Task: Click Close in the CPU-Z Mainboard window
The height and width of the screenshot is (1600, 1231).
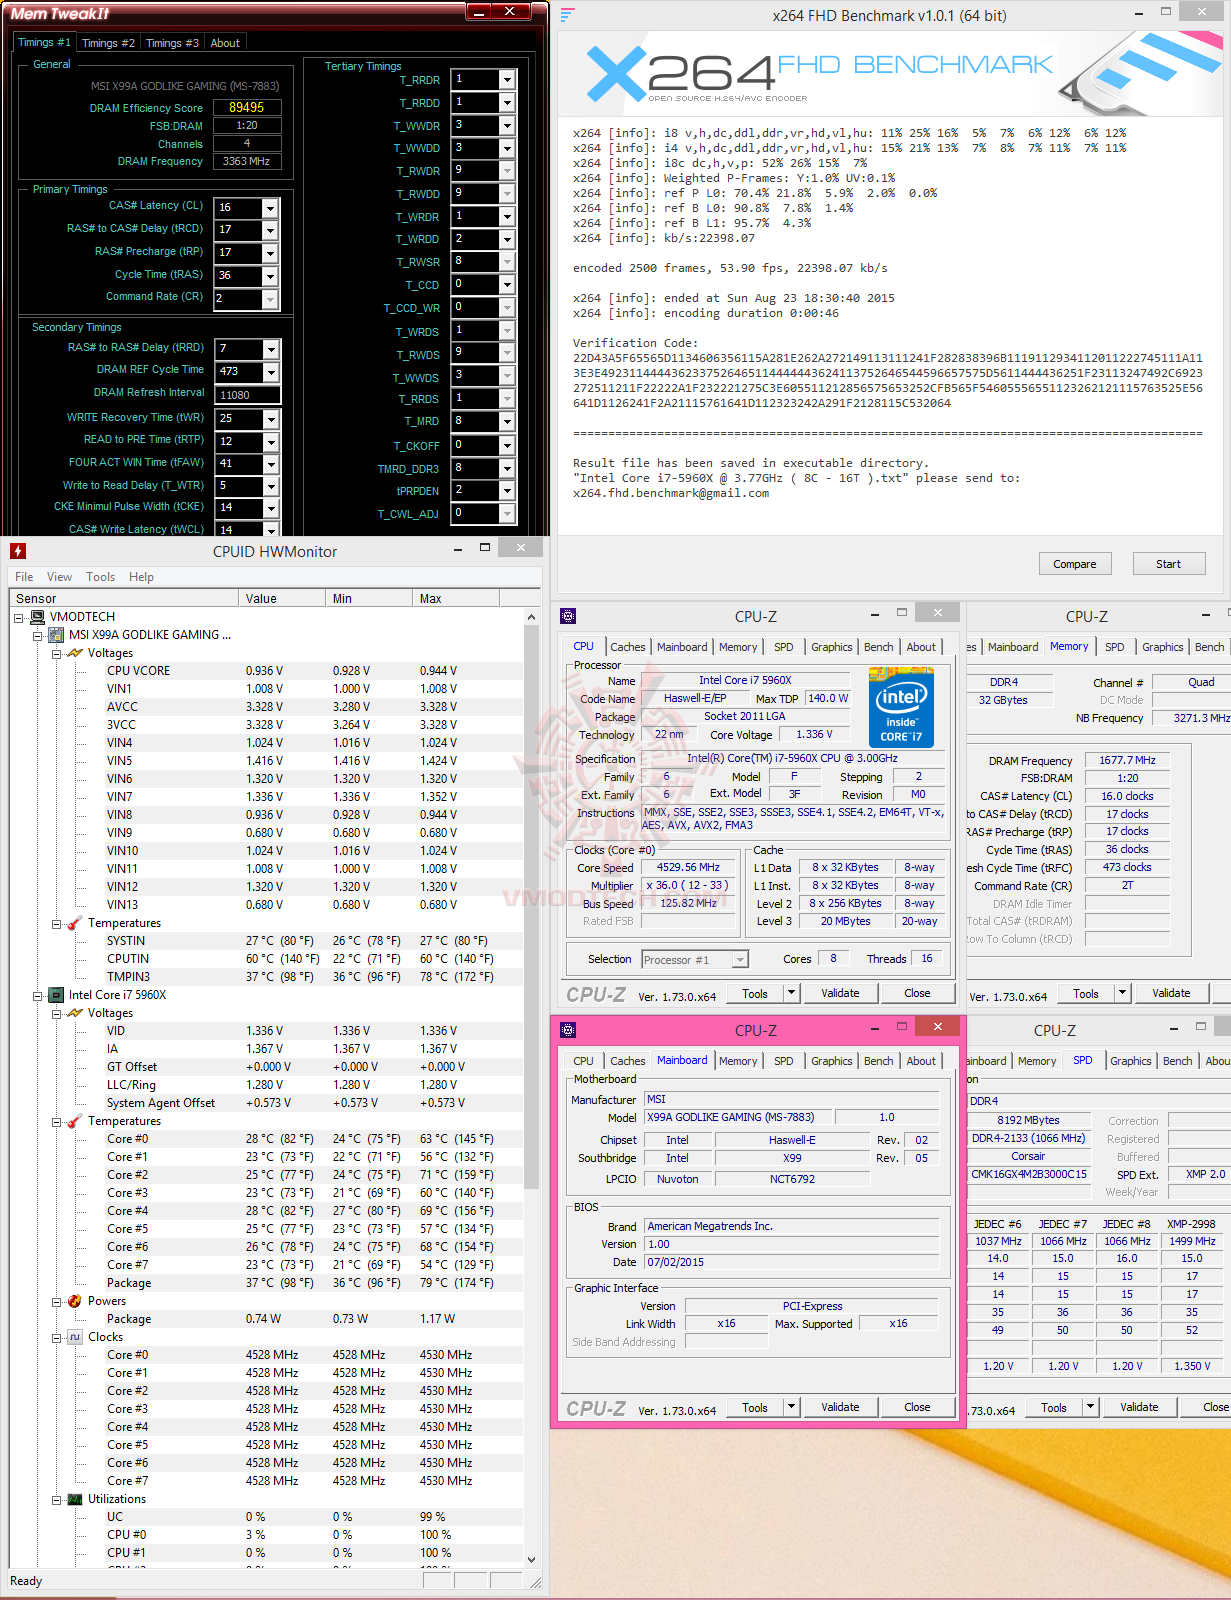Action: [x=917, y=1407]
